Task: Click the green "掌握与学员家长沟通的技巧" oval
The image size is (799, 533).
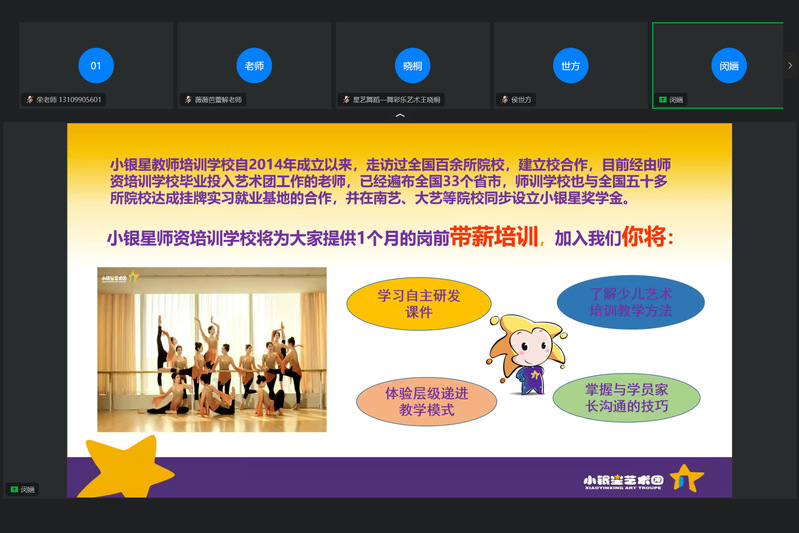Action: [x=626, y=398]
